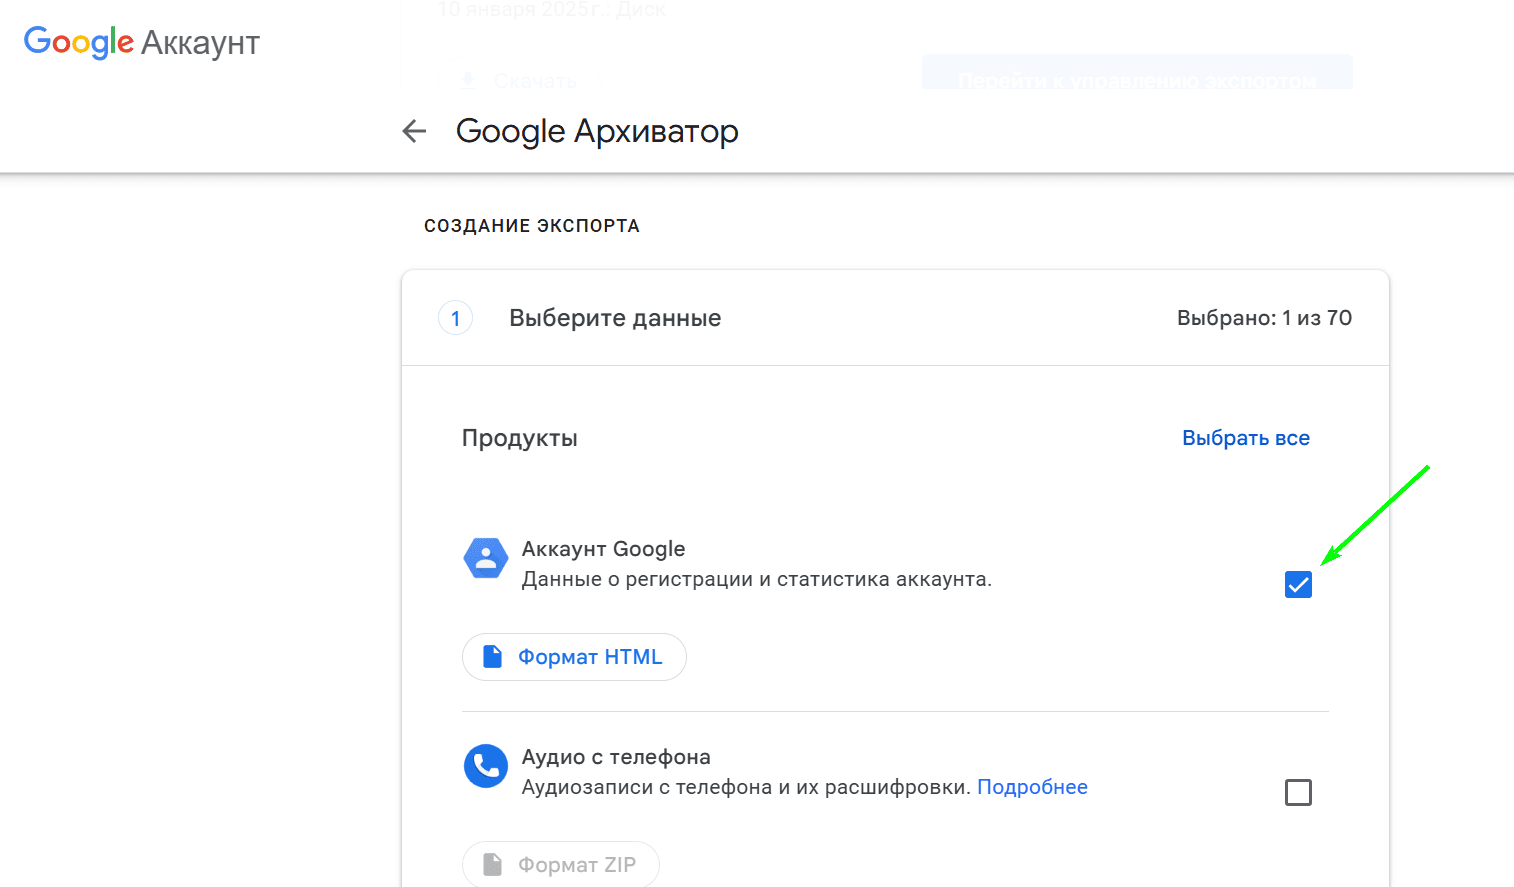This screenshot has width=1514, height=887.
Task: Click the blue phone icon for audio
Action: [x=486, y=766]
